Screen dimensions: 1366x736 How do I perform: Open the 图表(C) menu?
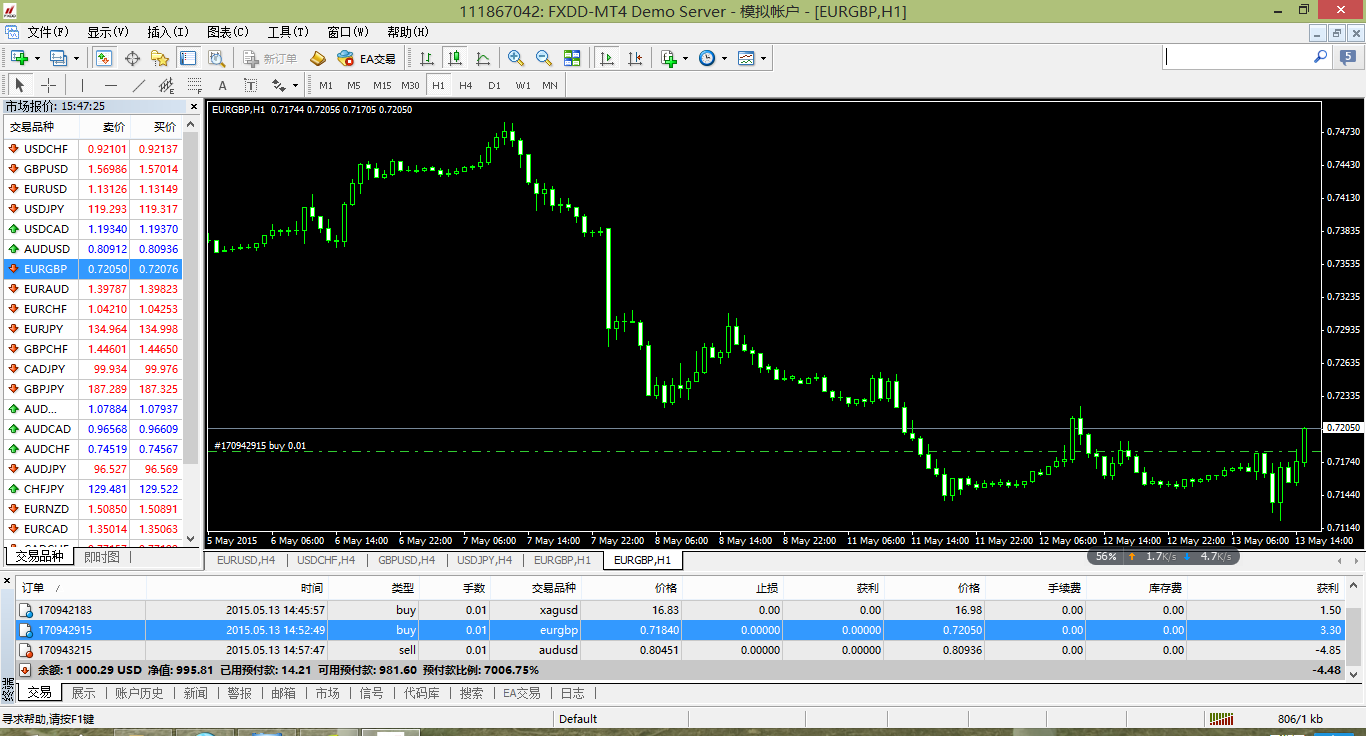point(227,32)
